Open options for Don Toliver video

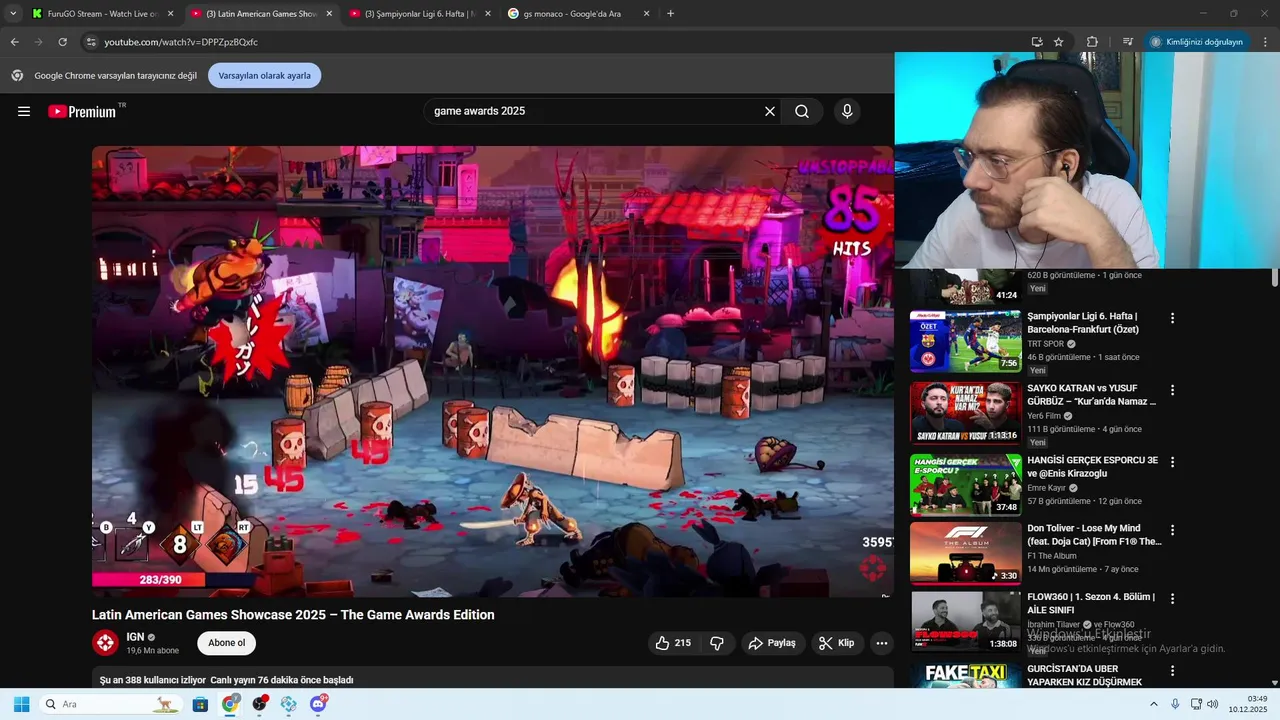click(x=1172, y=530)
